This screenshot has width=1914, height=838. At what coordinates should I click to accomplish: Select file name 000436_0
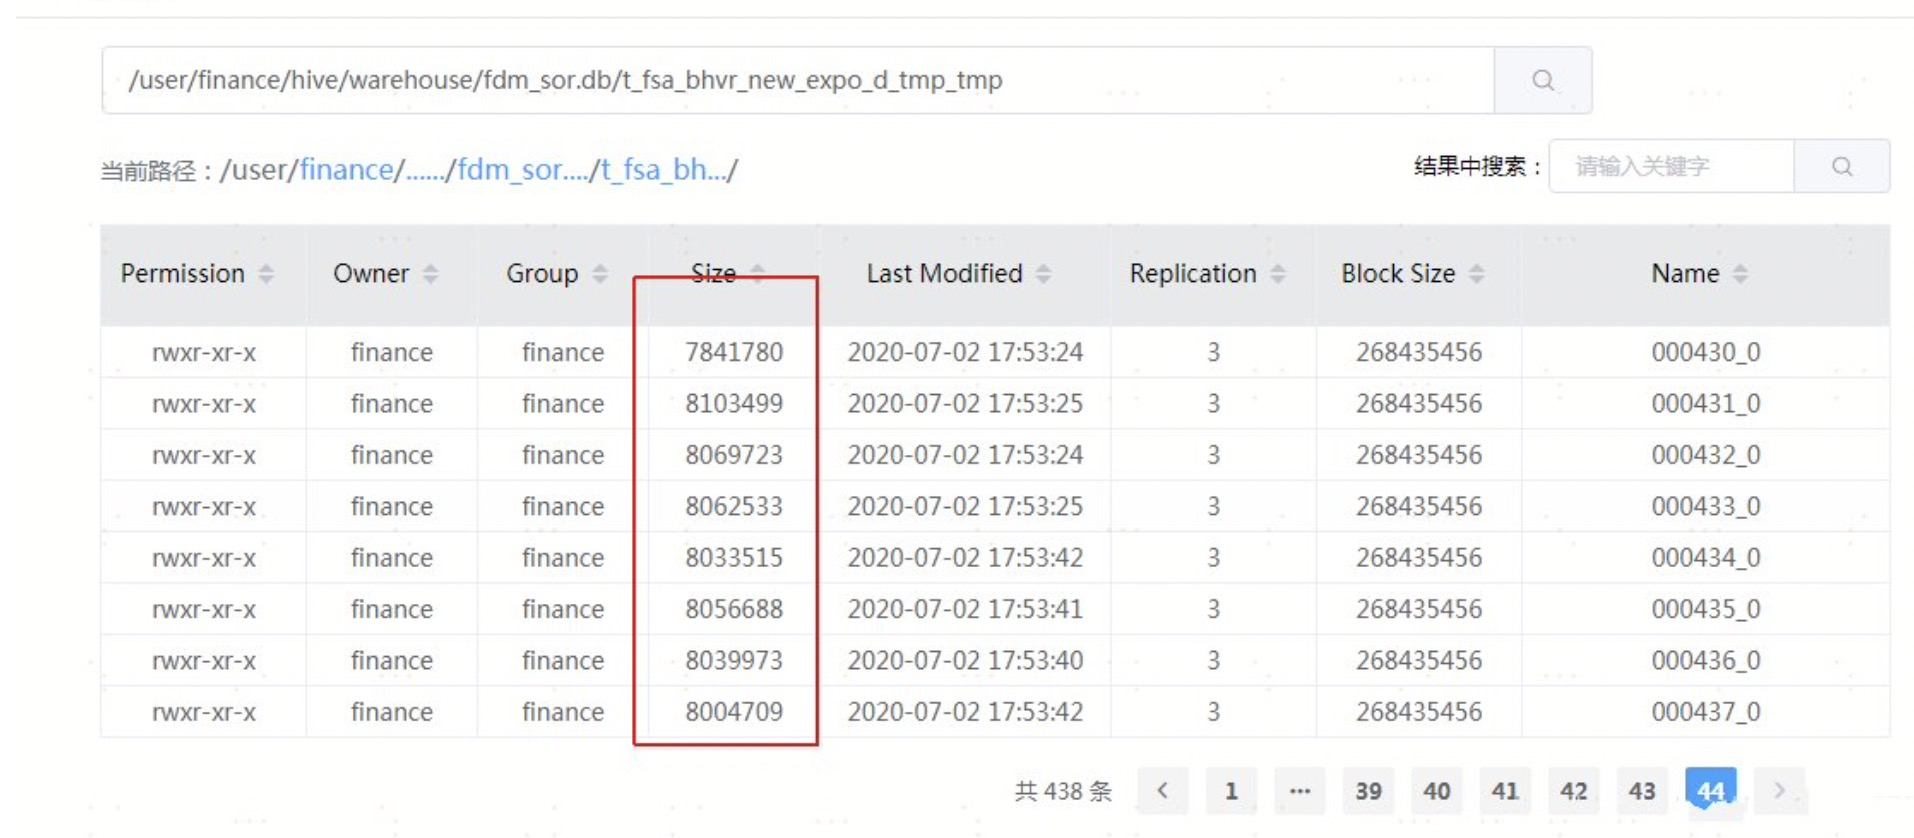coord(1706,660)
